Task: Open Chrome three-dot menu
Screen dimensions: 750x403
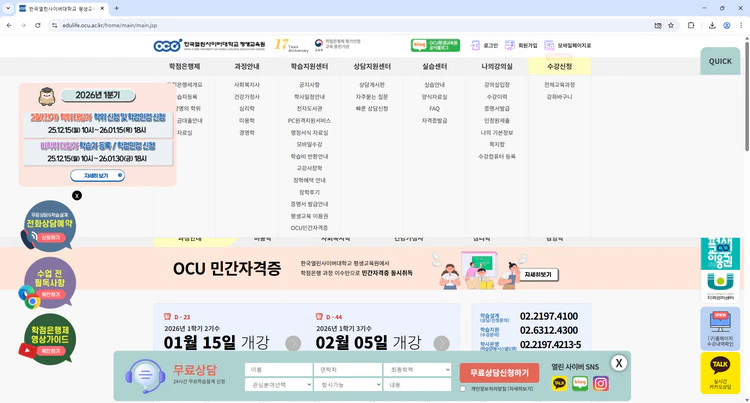Action: tap(741, 25)
